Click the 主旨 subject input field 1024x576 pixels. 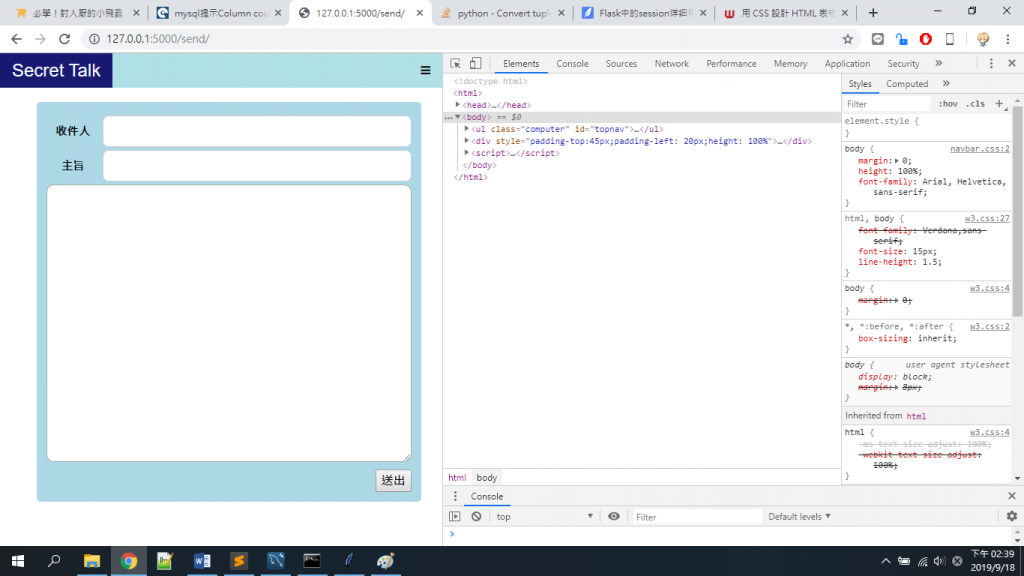pos(257,165)
